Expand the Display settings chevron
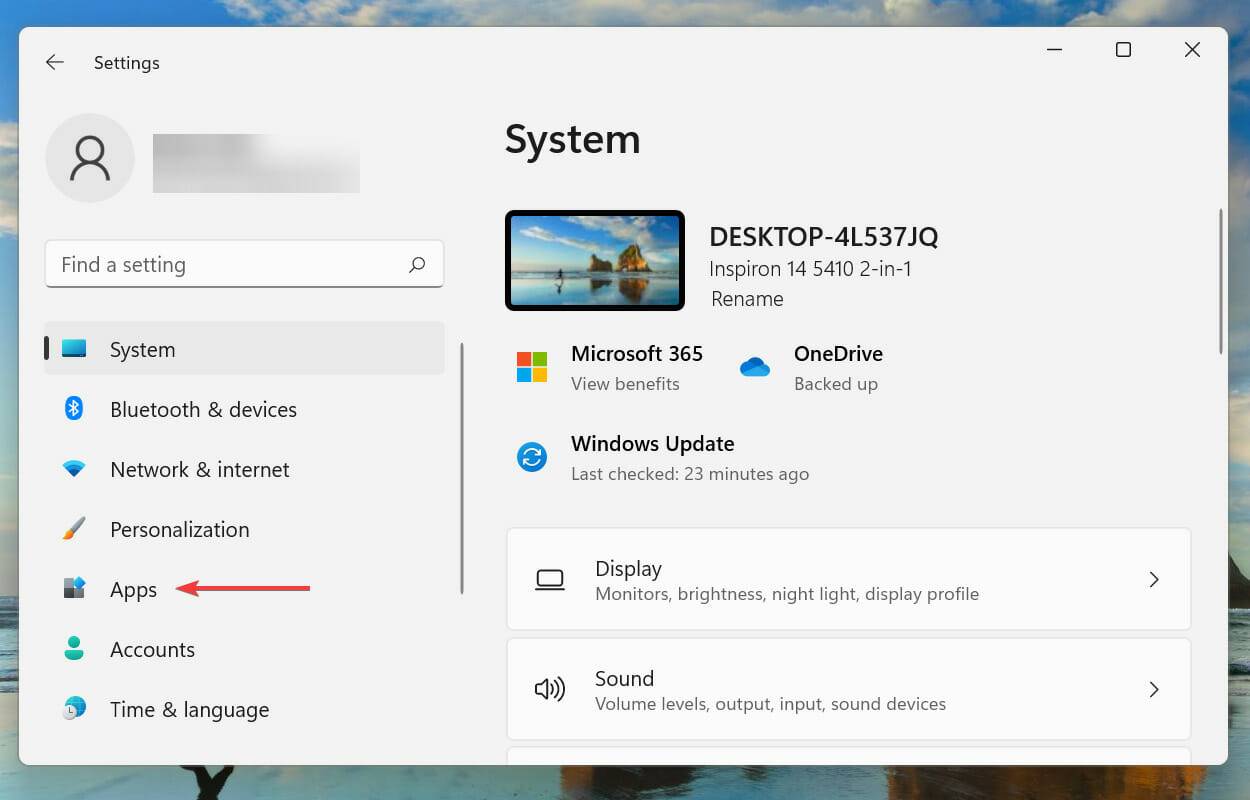 [1154, 579]
